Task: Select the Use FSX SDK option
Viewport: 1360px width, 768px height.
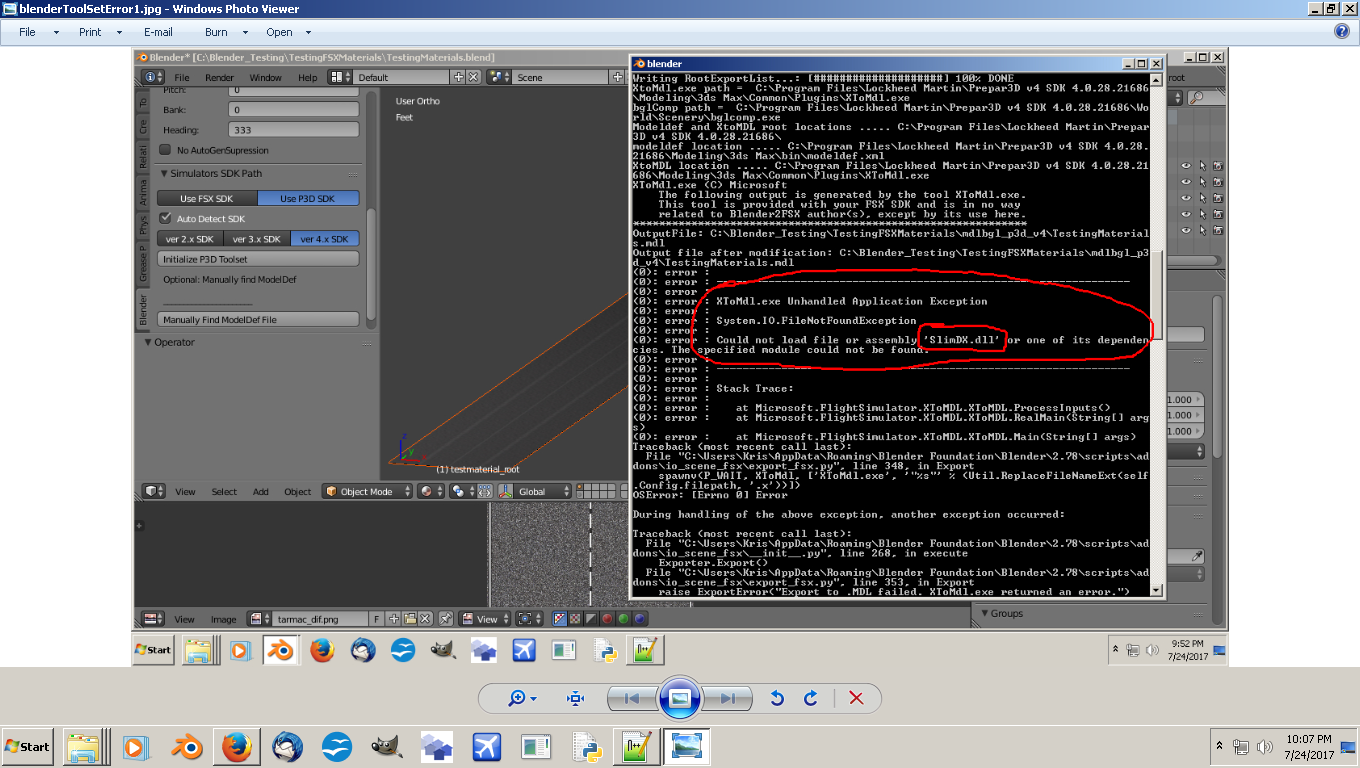Action: pyautogui.click(x=207, y=198)
